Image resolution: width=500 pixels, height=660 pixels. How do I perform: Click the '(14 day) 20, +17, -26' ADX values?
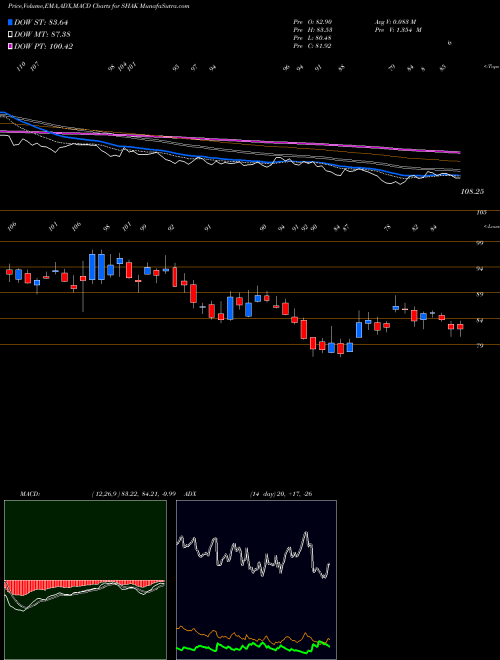click(x=281, y=494)
